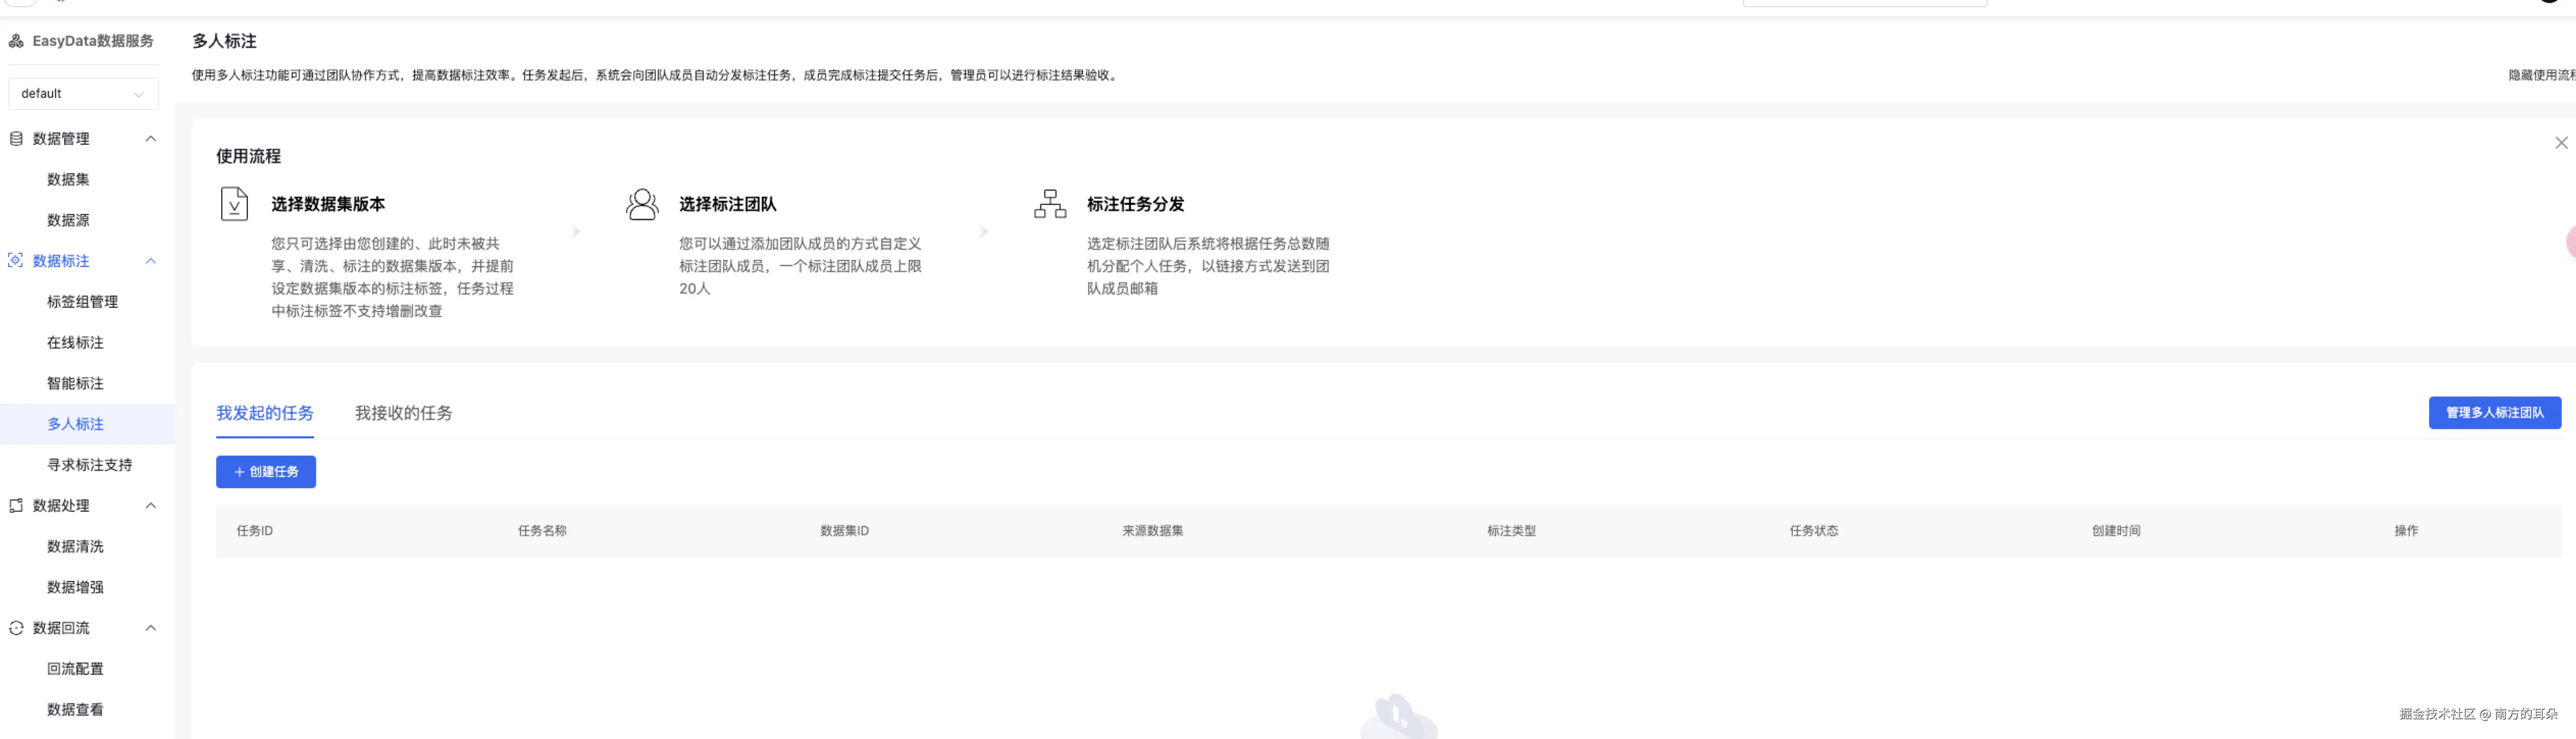Select the 我发起的任务 tab
This screenshot has width=2576, height=739.
coord(265,413)
